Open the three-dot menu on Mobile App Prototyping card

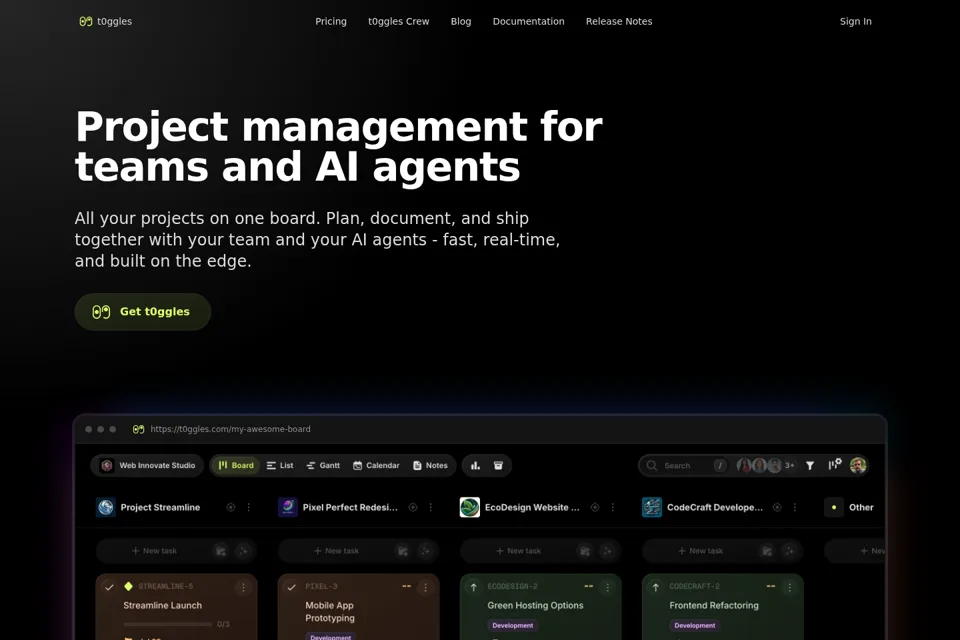click(x=426, y=587)
